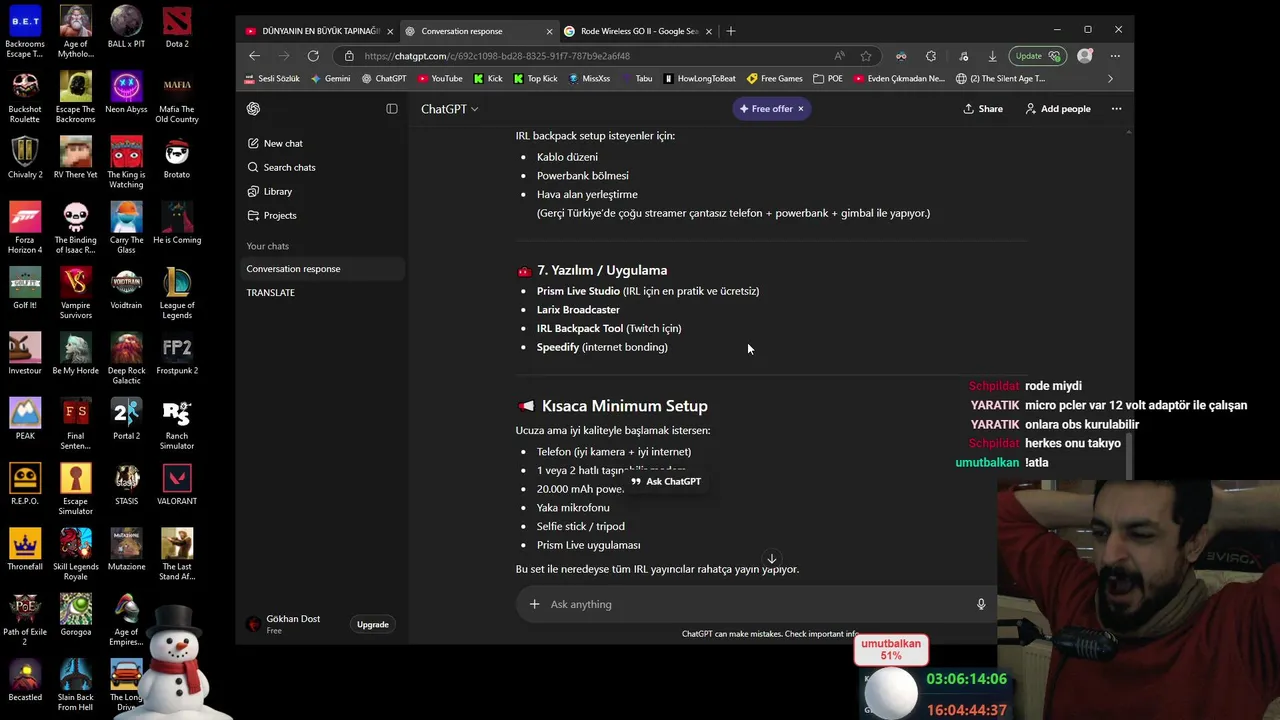Open ChatGPT conversation options three dots
This screenshot has height=720, width=1280.
coord(1116,109)
